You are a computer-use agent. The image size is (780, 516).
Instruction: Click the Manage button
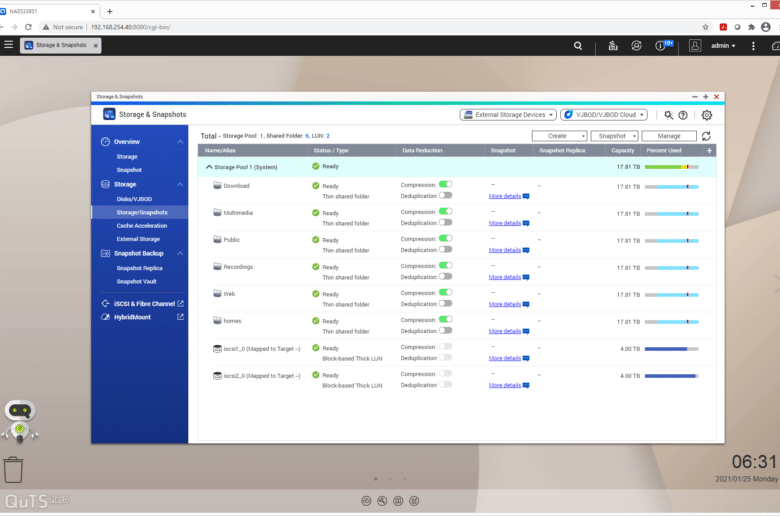click(669, 136)
